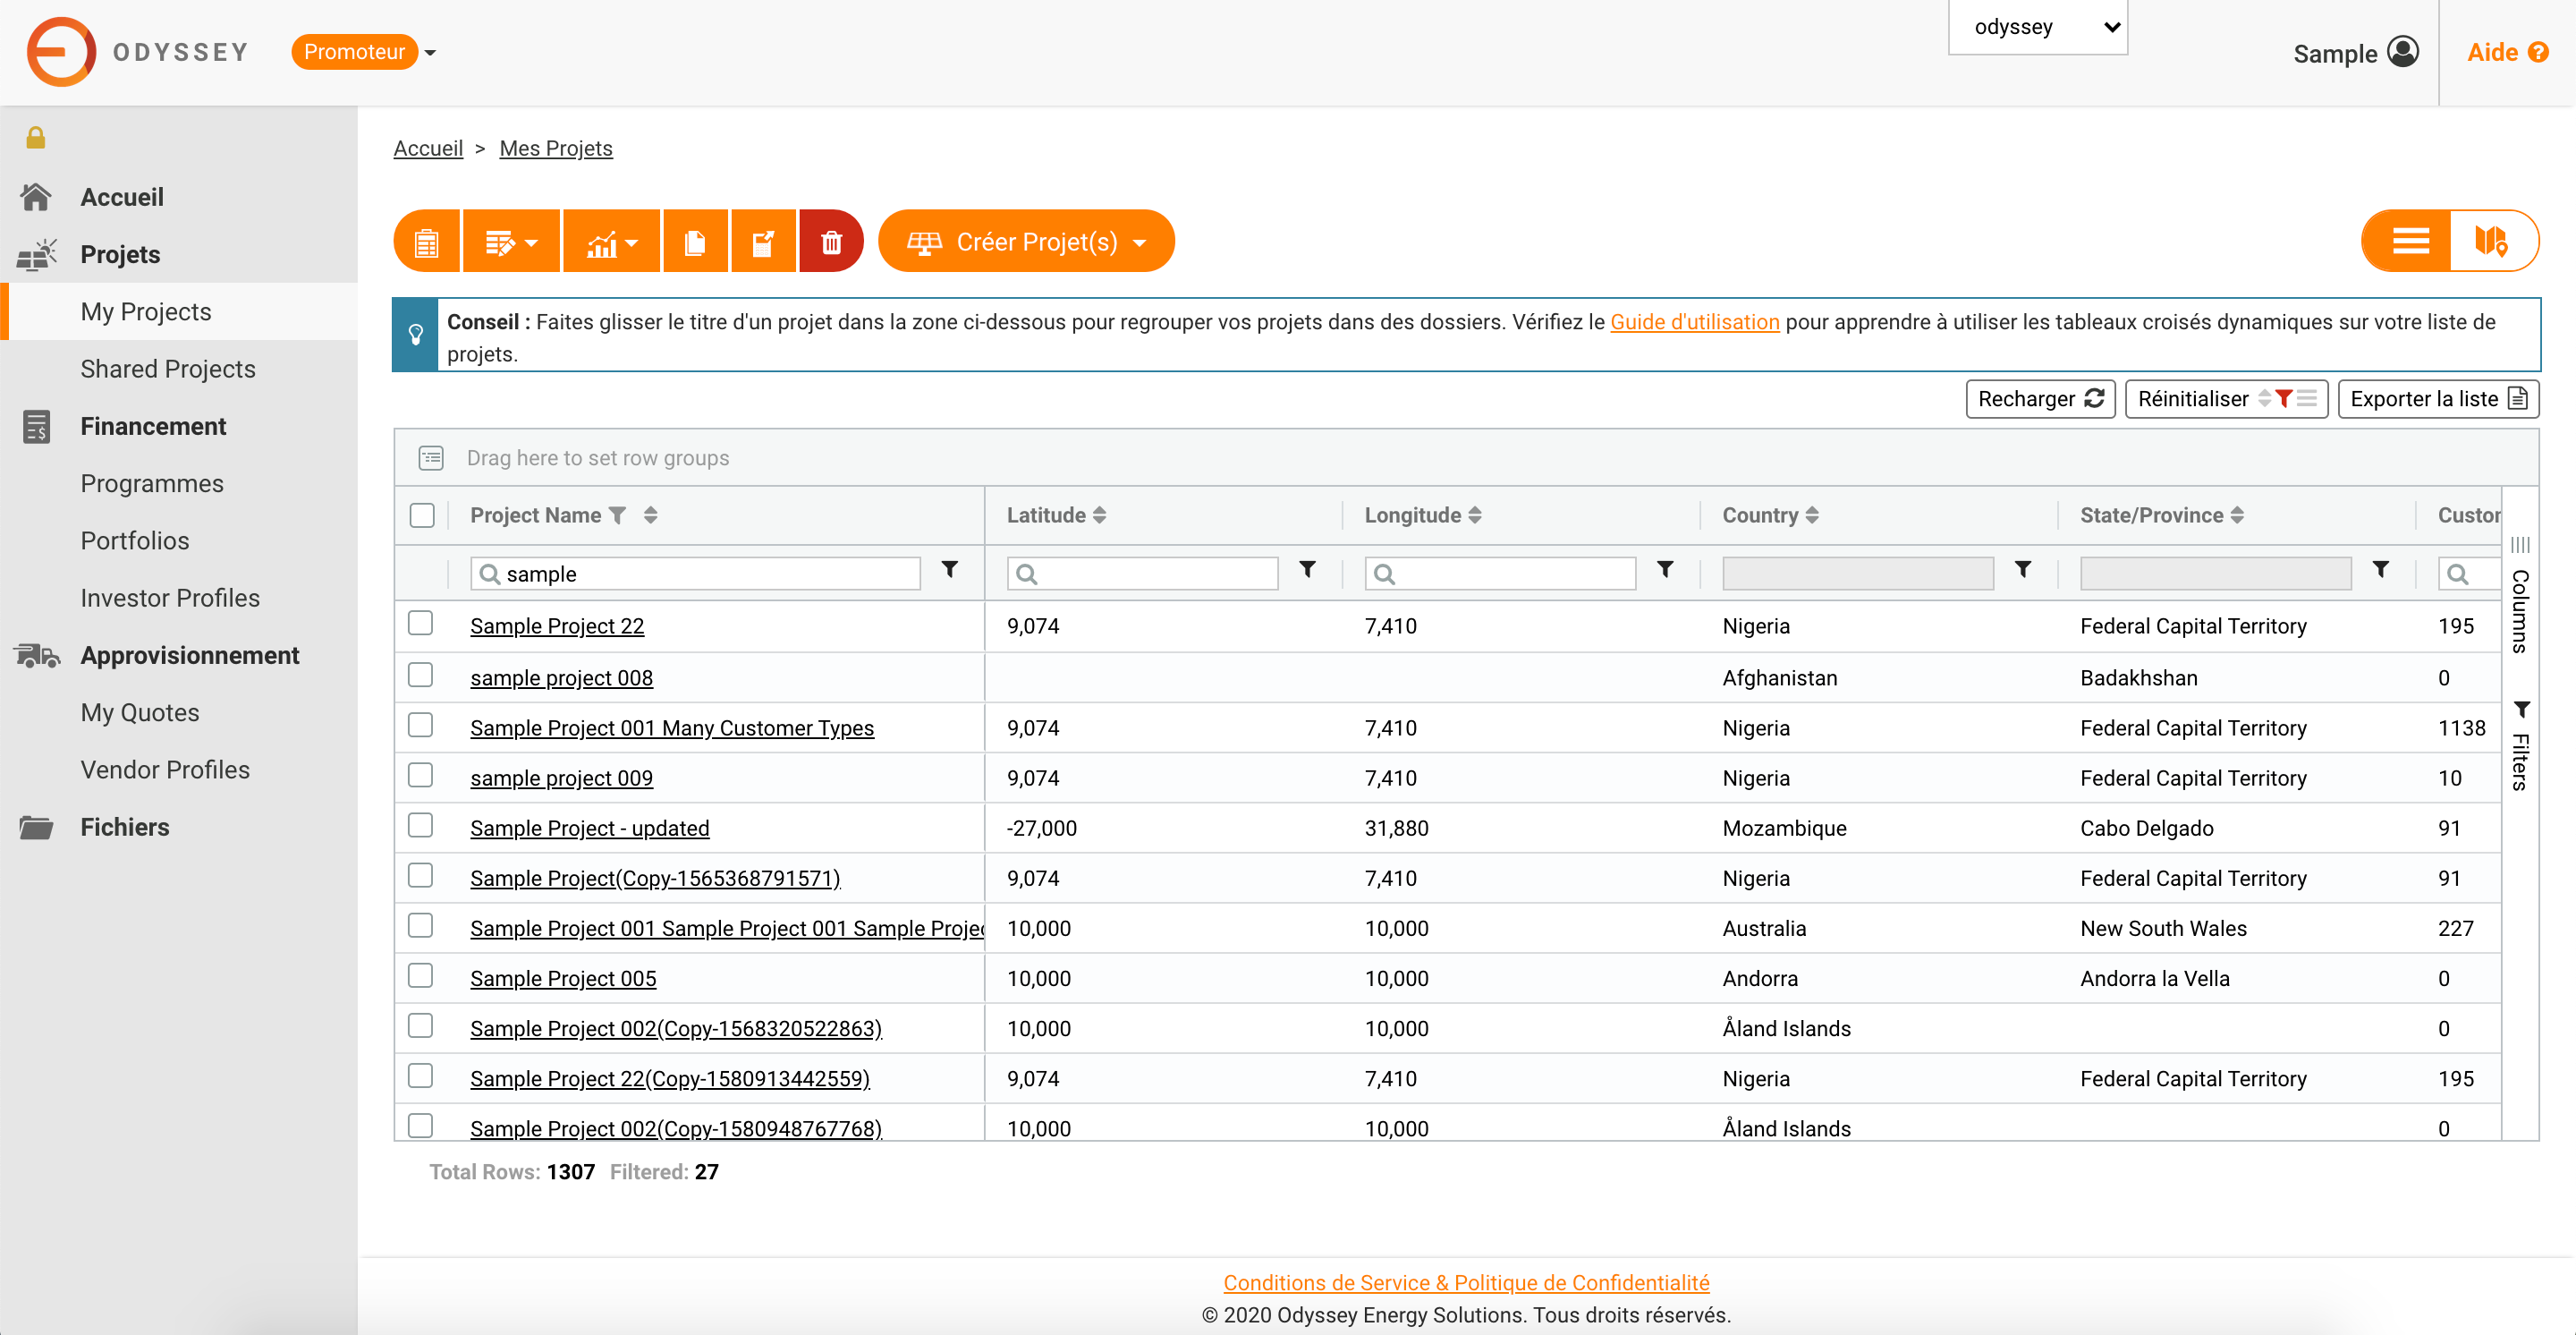Open the odyssey select box
This screenshot has width=2576, height=1335.
coord(2037,27)
